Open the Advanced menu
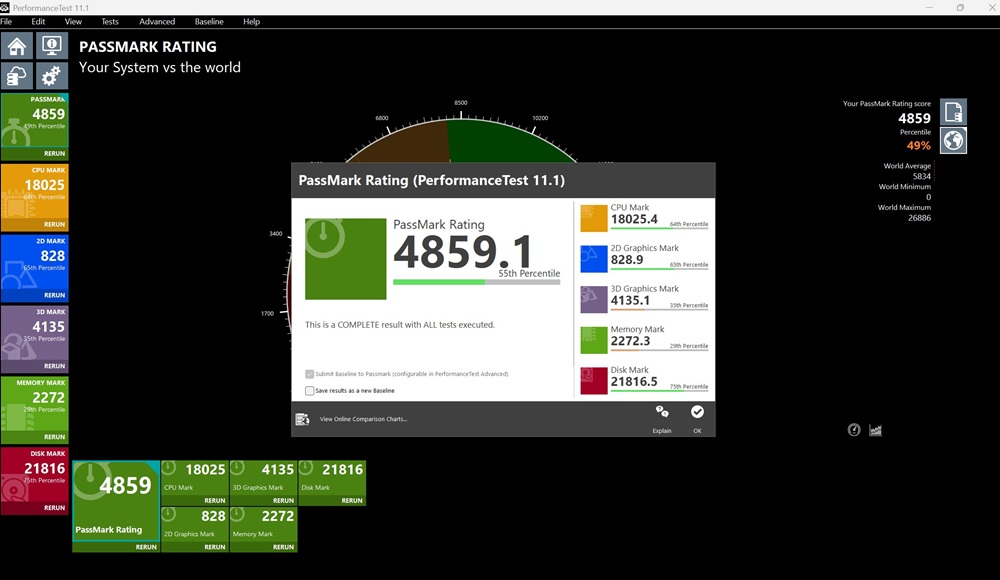This screenshot has width=1000, height=580. 157,21
